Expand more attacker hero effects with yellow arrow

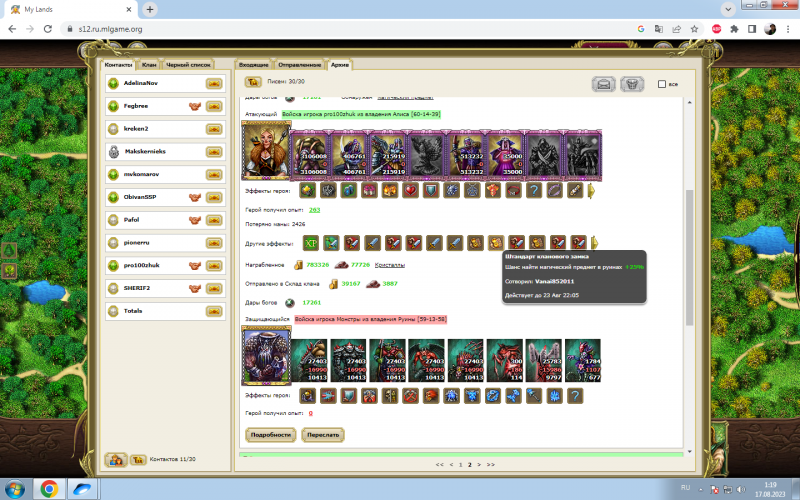pos(592,191)
